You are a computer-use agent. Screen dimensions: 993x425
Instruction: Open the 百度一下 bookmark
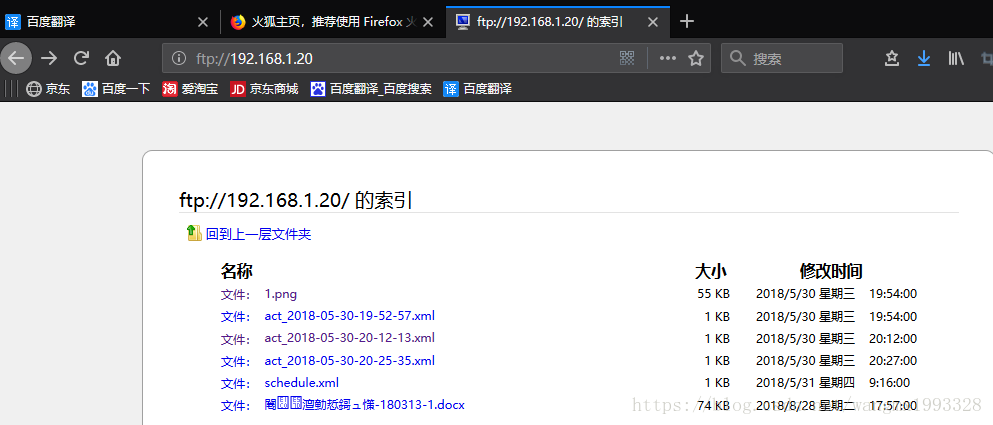point(117,89)
